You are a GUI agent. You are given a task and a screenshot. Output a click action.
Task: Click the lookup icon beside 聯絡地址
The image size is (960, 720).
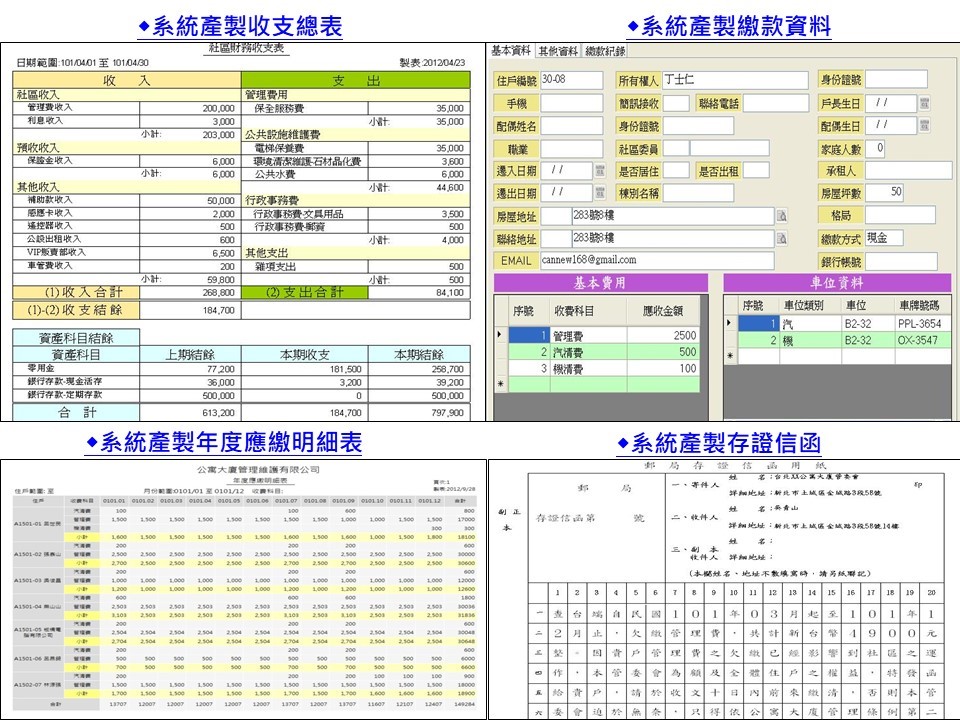782,238
